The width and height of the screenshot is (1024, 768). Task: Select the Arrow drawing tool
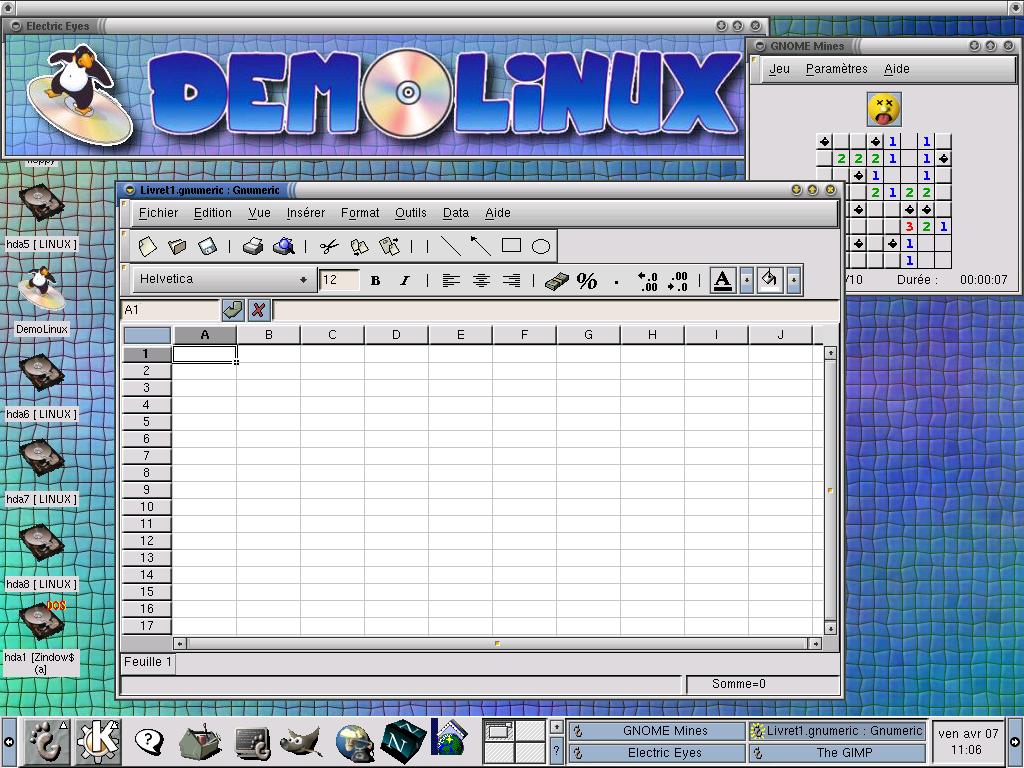click(x=481, y=246)
